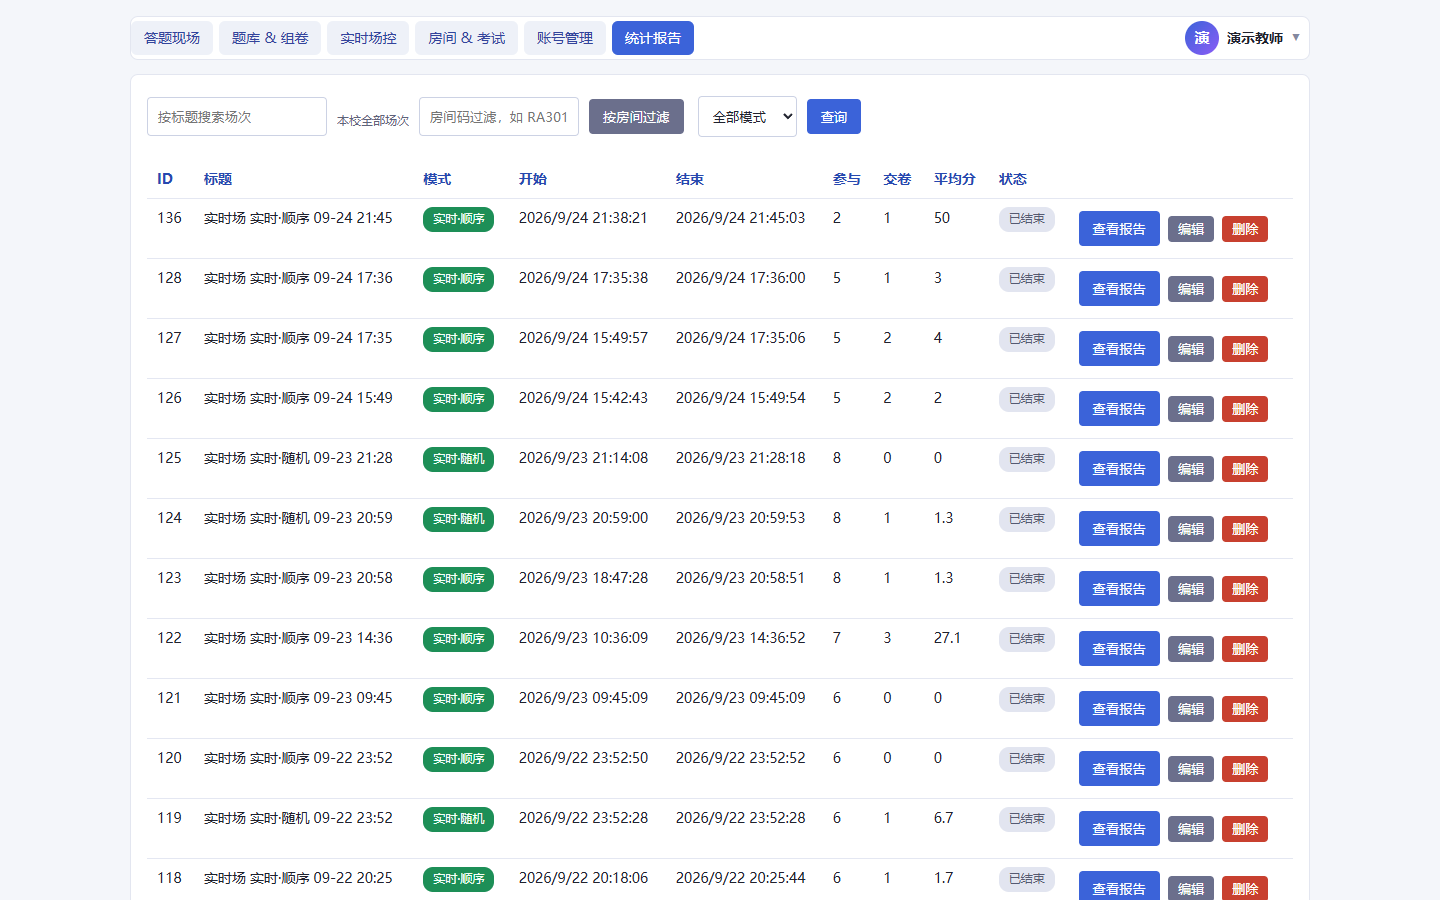Click the 状态 column header
The width and height of the screenshot is (1440, 900).
click(1013, 179)
